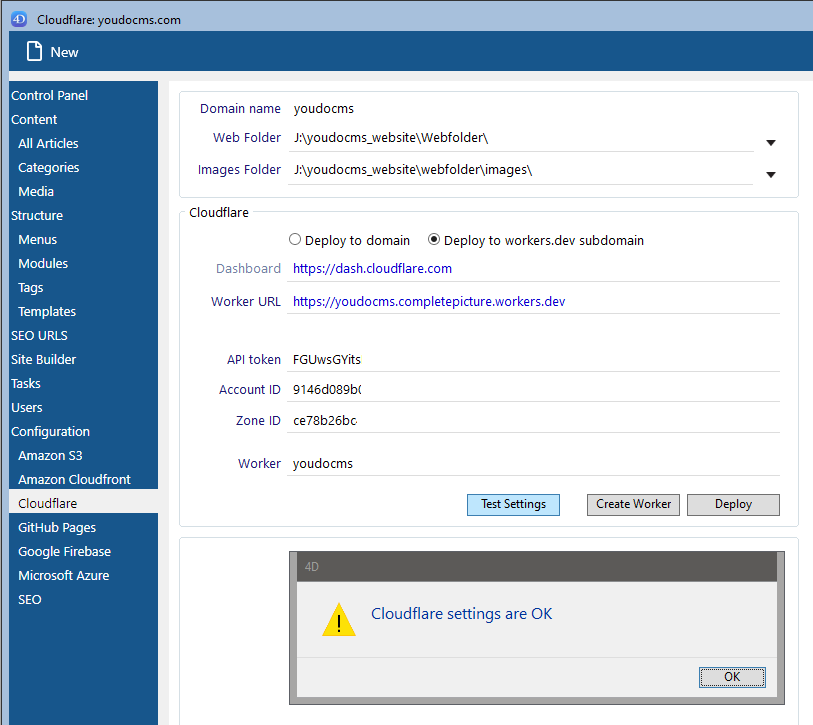Click the Web Folder path field
813x725 pixels.
pyautogui.click(x=521, y=138)
